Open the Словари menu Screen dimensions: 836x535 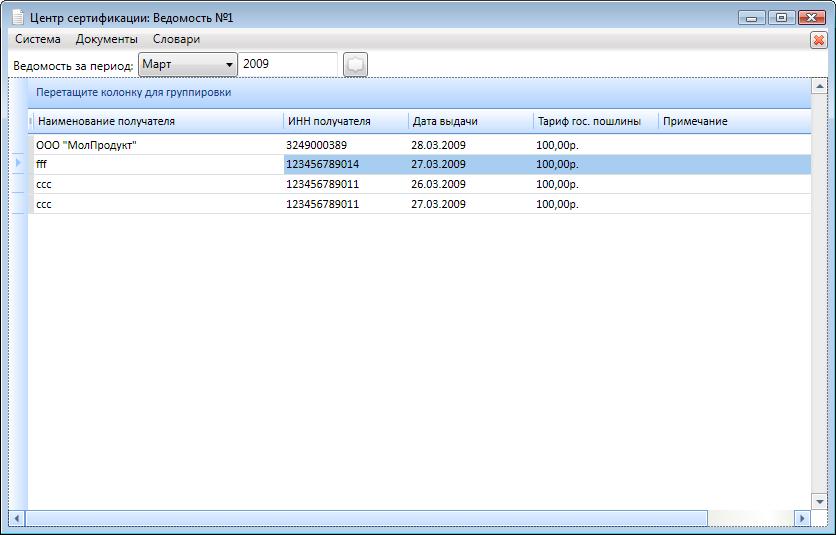(x=176, y=39)
